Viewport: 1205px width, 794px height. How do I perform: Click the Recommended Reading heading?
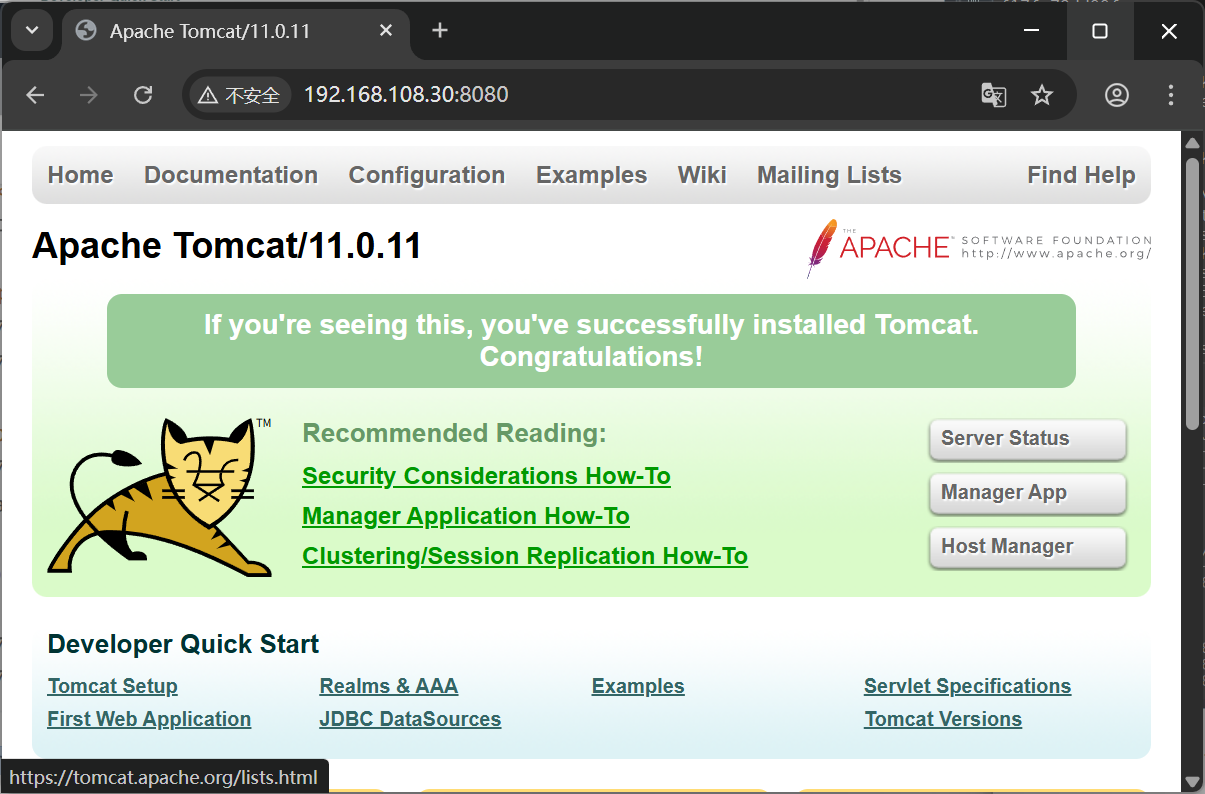[454, 434]
